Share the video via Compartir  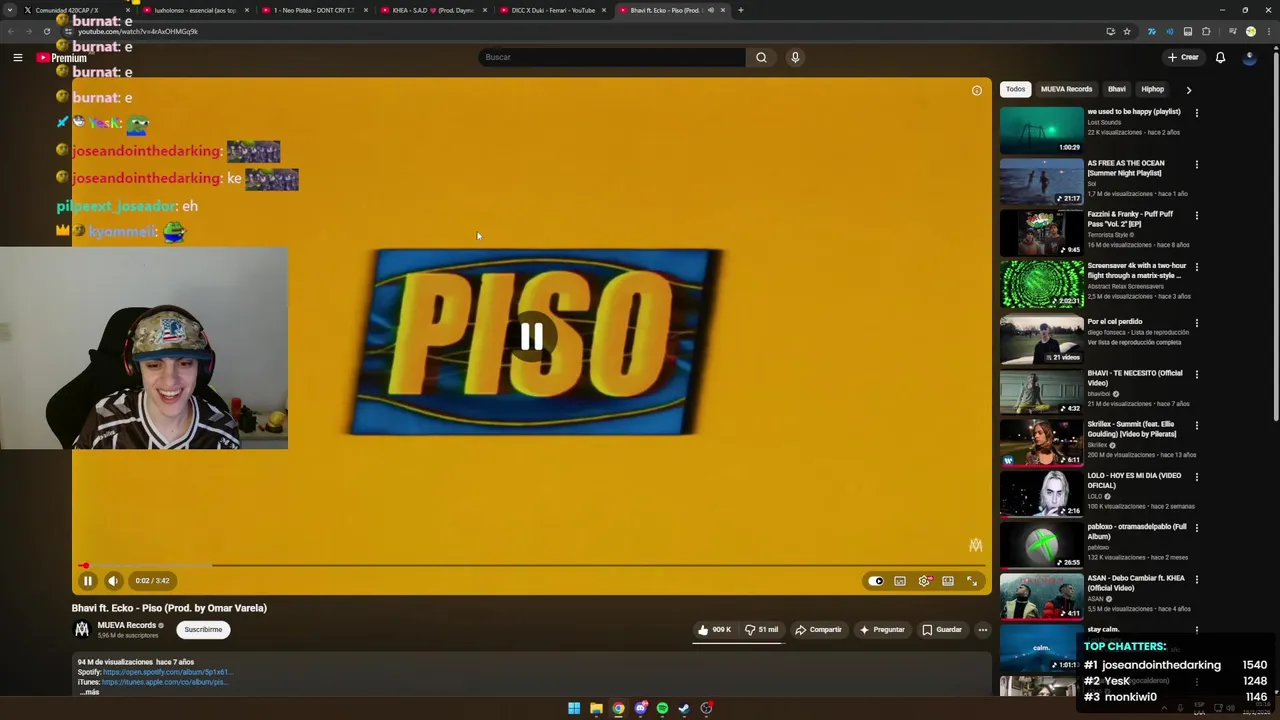pos(818,630)
